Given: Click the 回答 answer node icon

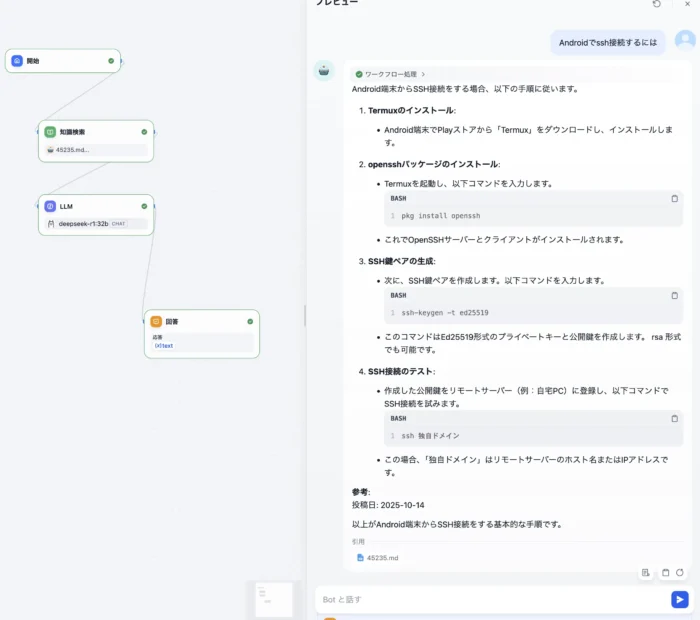Looking at the screenshot, I should [x=156, y=321].
